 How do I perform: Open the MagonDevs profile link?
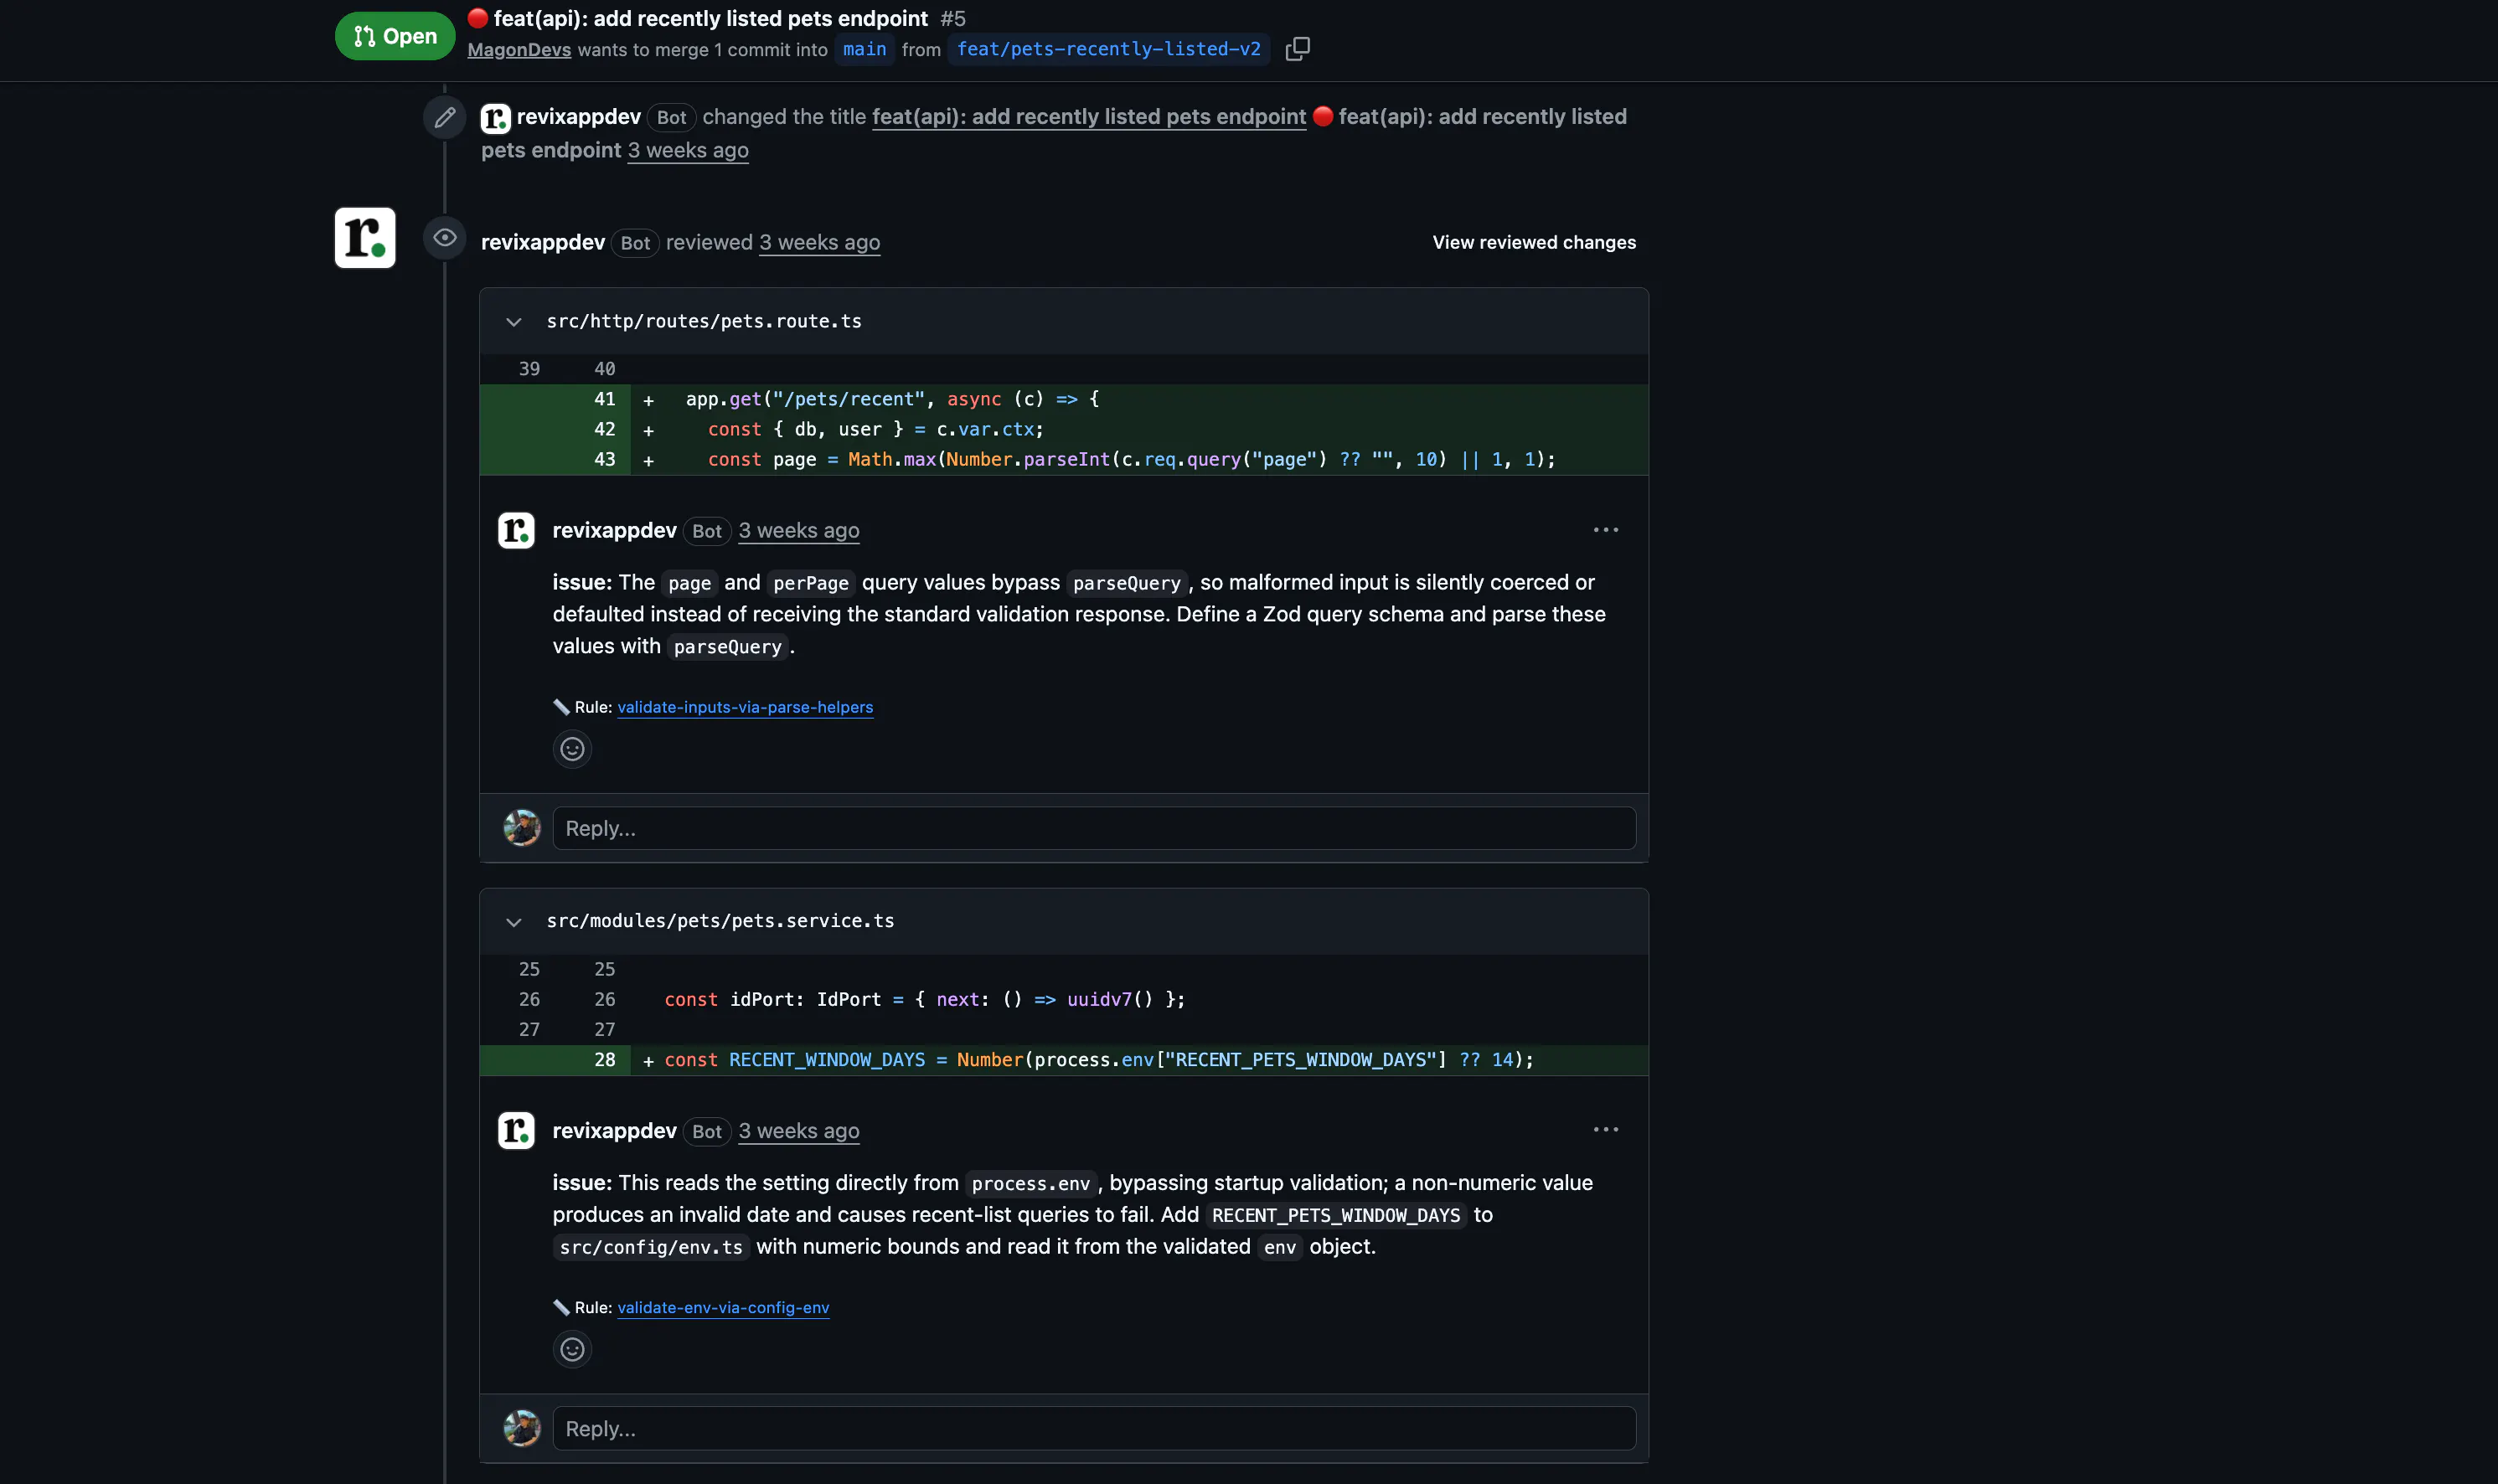coord(519,49)
